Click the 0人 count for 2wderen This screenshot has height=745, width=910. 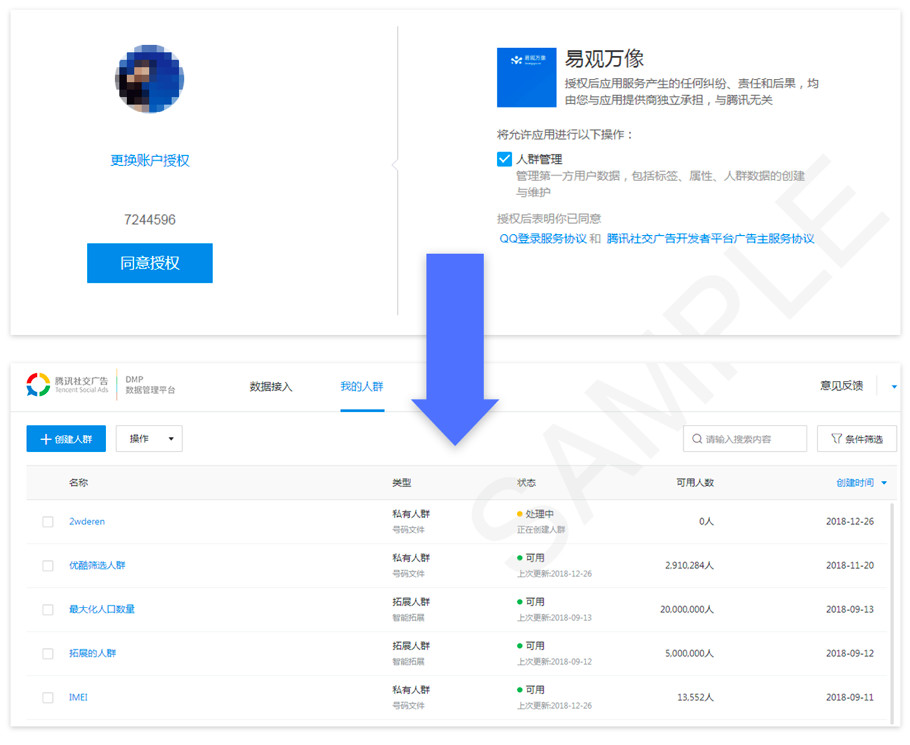pyautogui.click(x=706, y=522)
